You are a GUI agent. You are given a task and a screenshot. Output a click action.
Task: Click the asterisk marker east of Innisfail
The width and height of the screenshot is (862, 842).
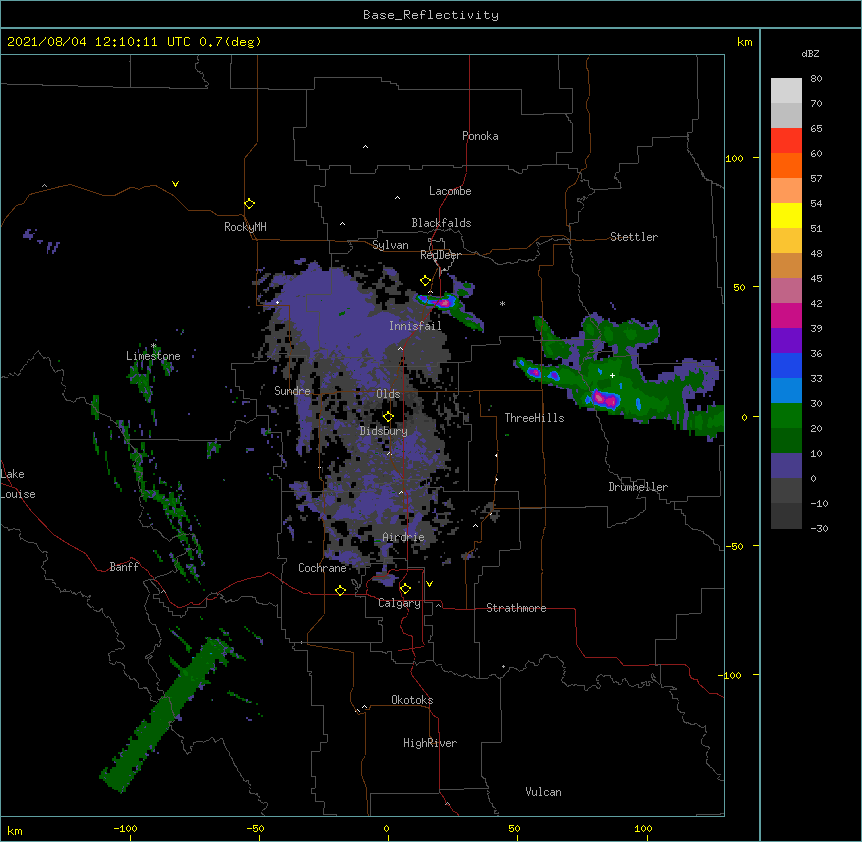click(502, 303)
